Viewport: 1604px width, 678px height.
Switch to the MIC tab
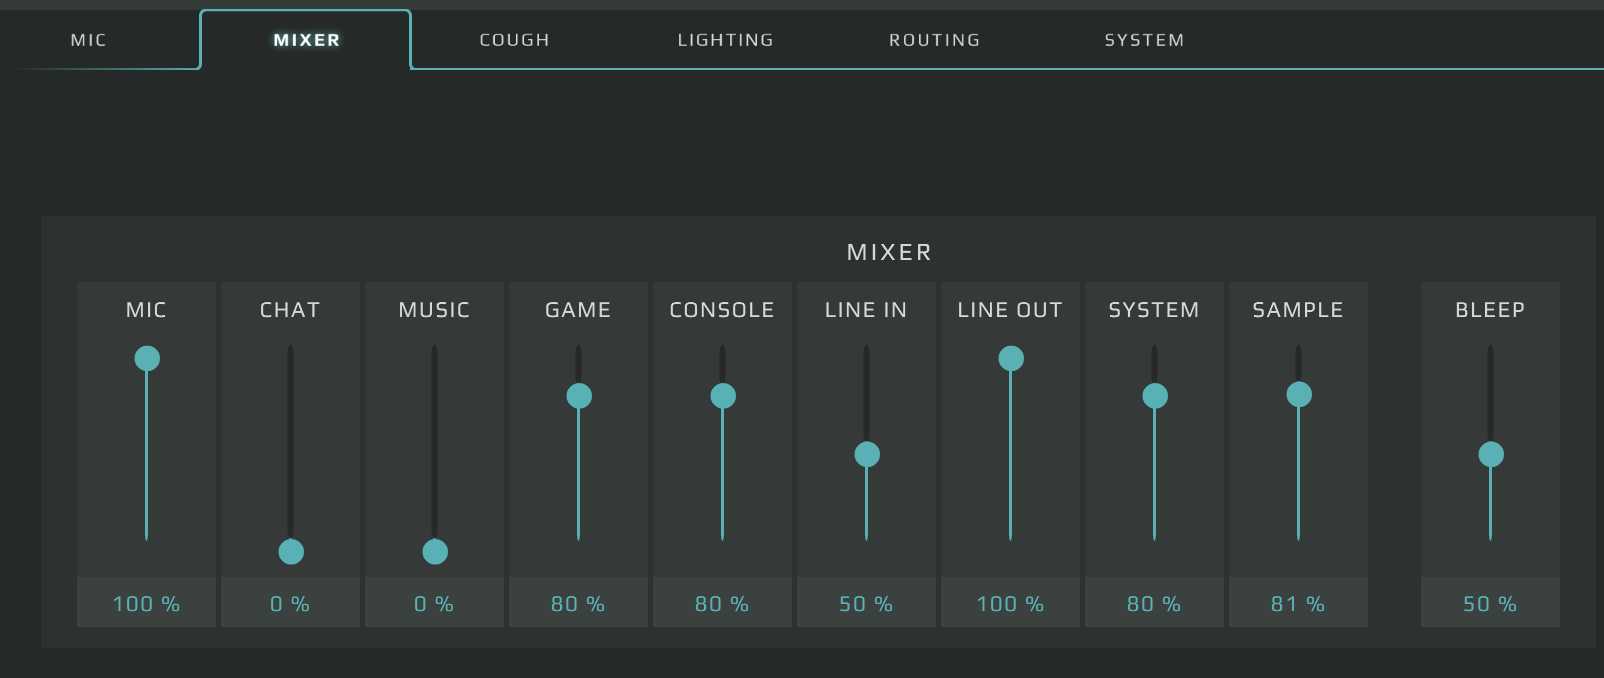pyautogui.click(x=88, y=40)
